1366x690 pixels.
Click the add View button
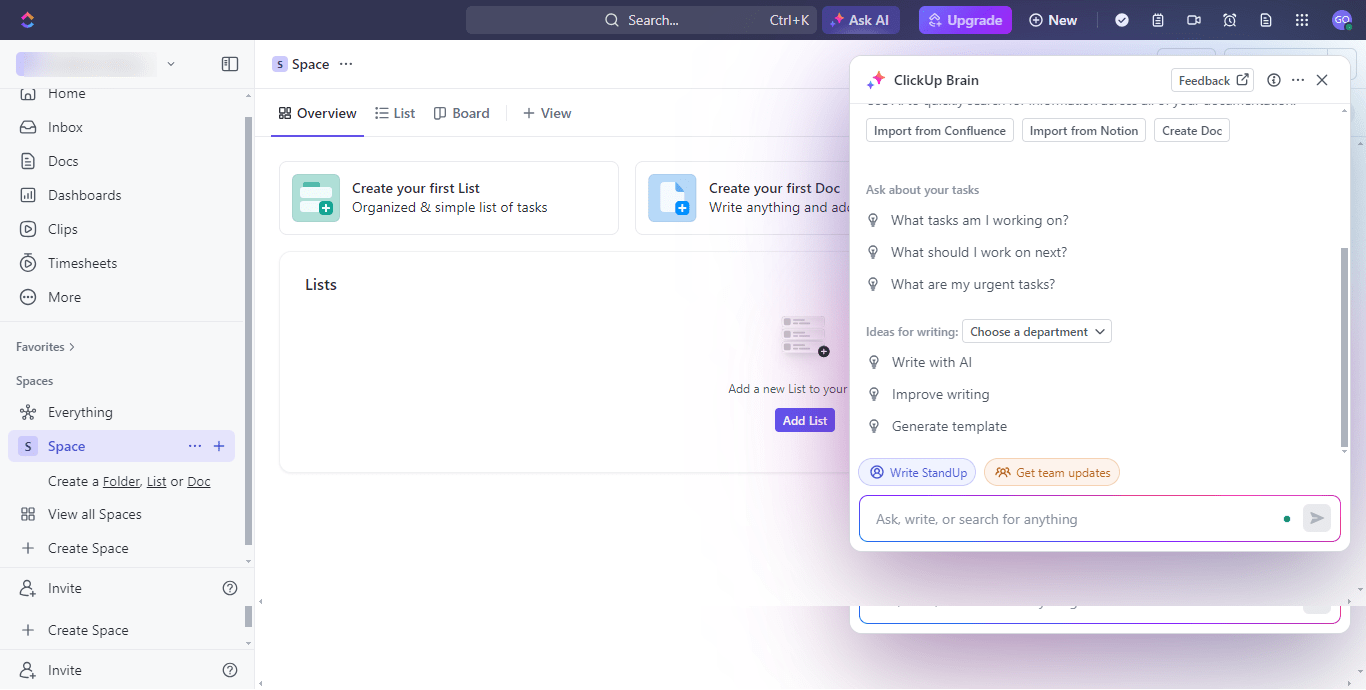pos(547,113)
